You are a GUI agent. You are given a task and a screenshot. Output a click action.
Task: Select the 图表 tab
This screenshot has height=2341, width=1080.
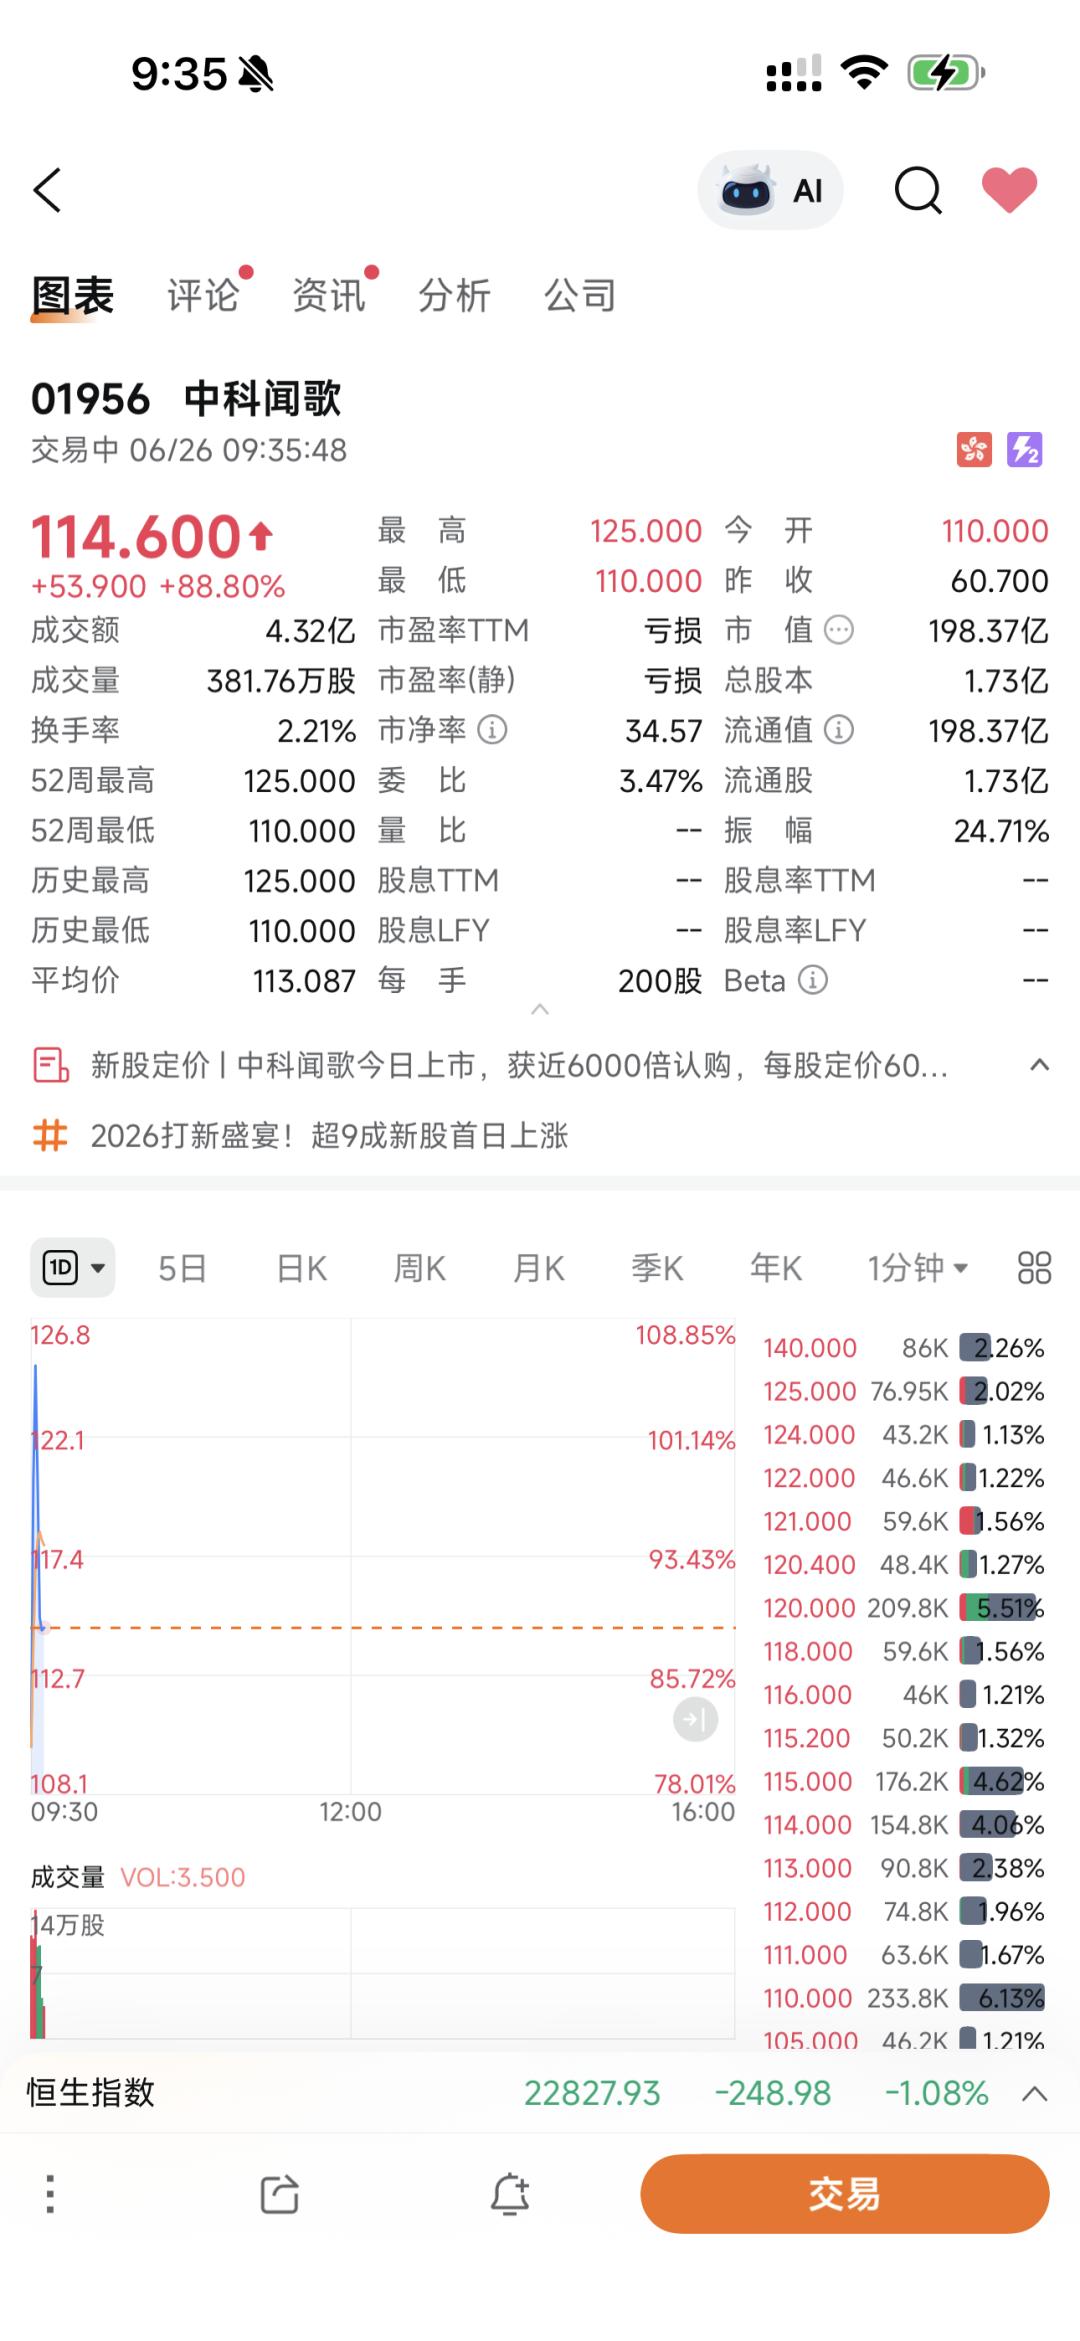pyautogui.click(x=73, y=297)
